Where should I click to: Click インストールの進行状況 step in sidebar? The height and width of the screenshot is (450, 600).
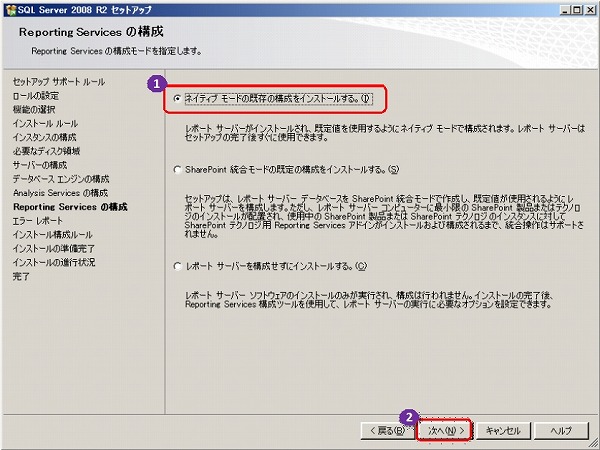[x=54, y=262]
